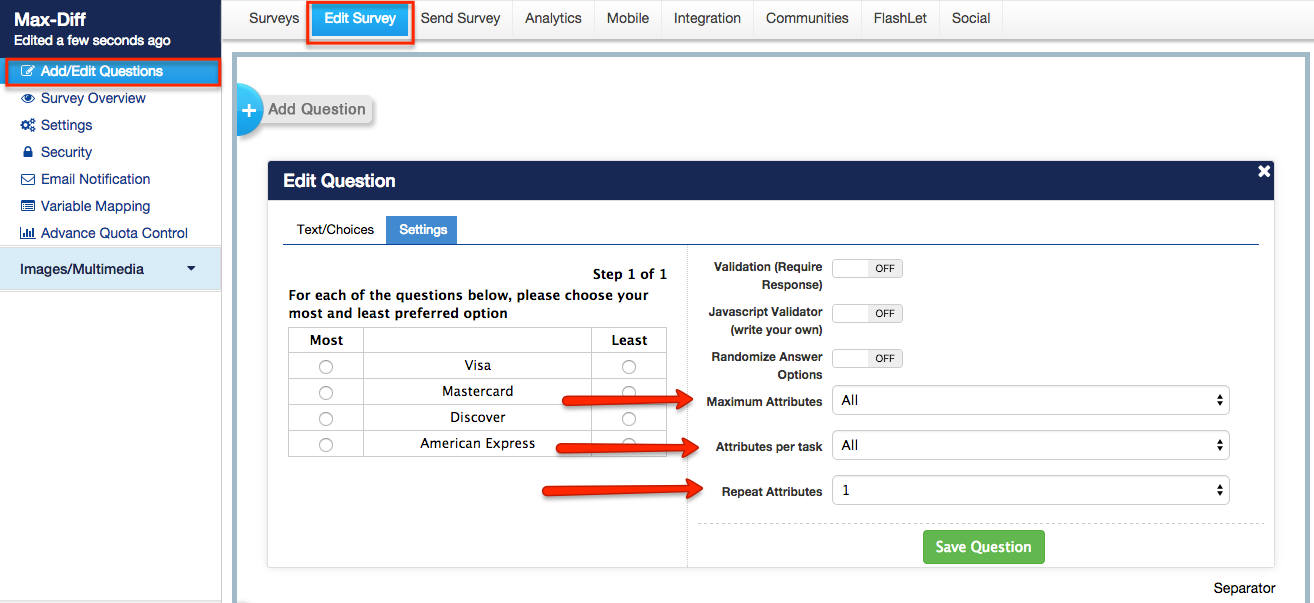Open the Repeat Attributes dropdown

click(x=1031, y=490)
